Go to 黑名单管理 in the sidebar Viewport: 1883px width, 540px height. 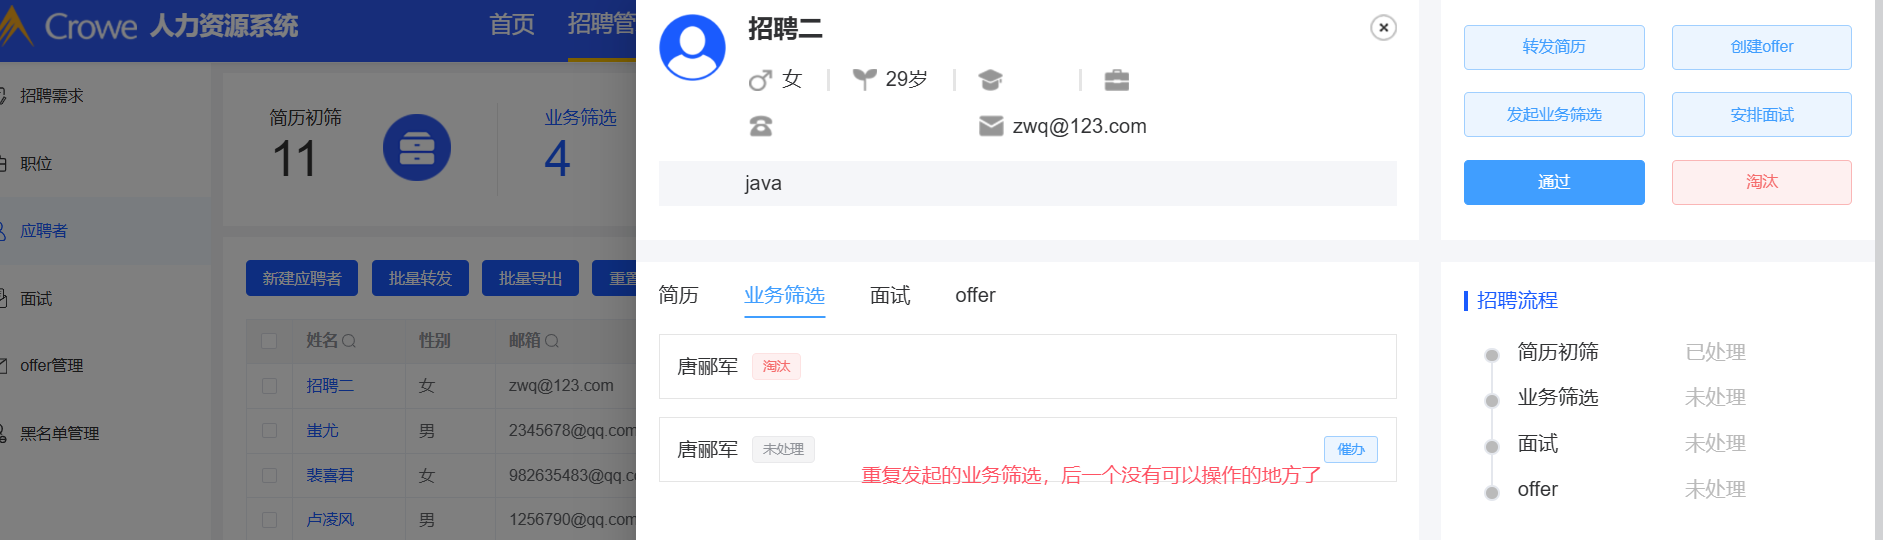(60, 433)
